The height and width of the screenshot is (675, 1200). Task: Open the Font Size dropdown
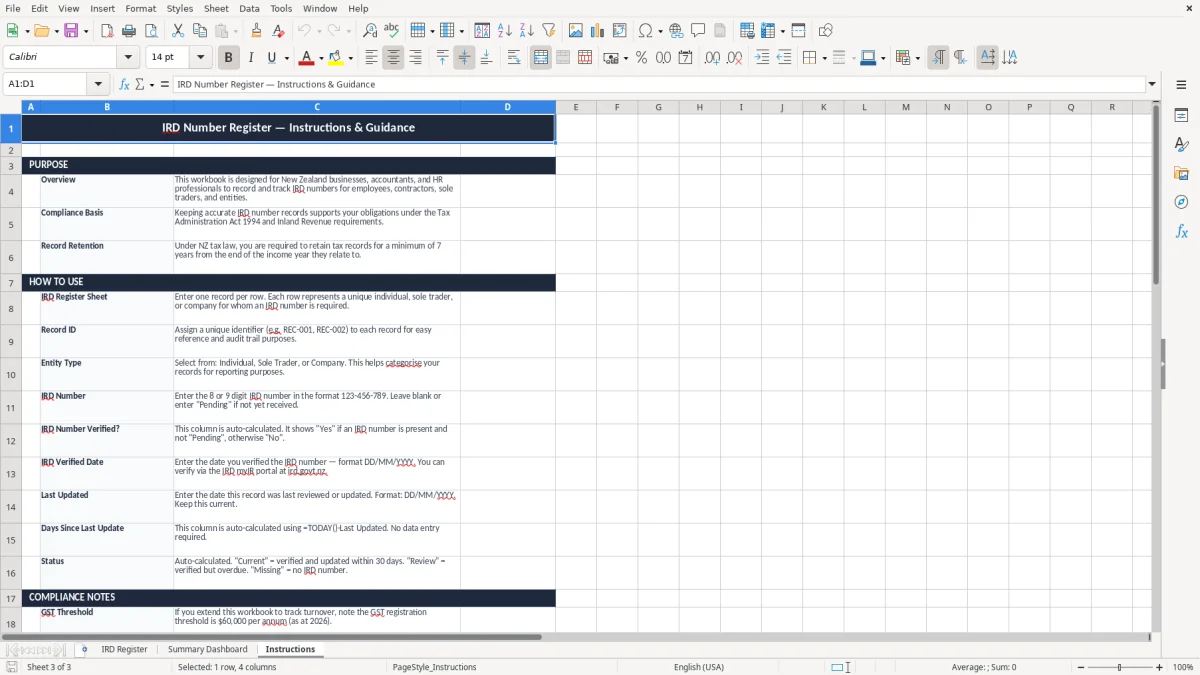tap(200, 58)
